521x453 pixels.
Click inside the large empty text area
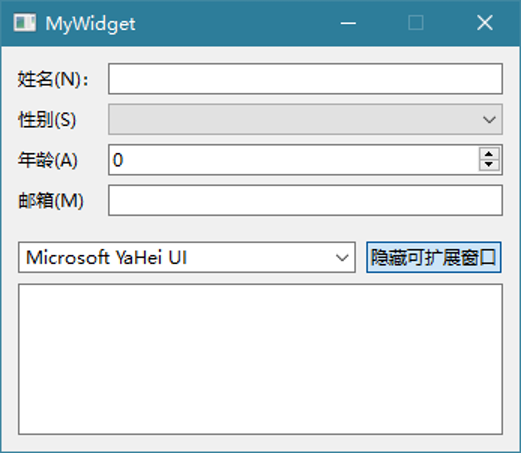point(260,359)
